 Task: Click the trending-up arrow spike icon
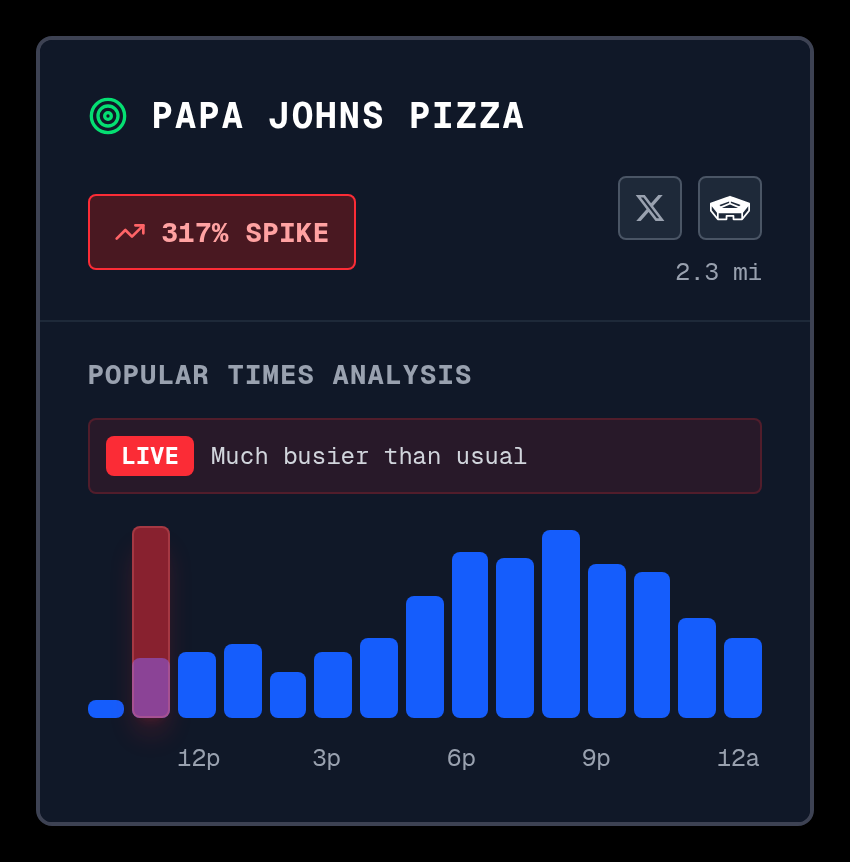coord(130,233)
